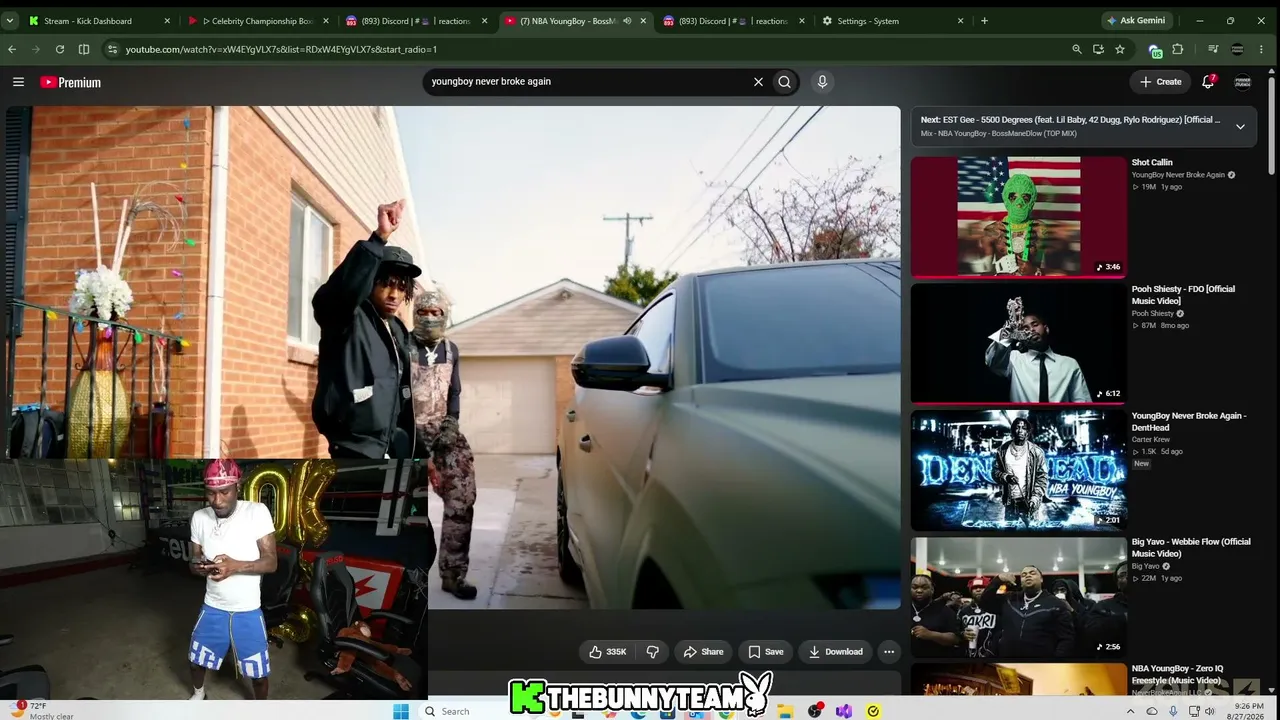Open 'Pooh Shiesty - FDO' video title

coord(1183,295)
